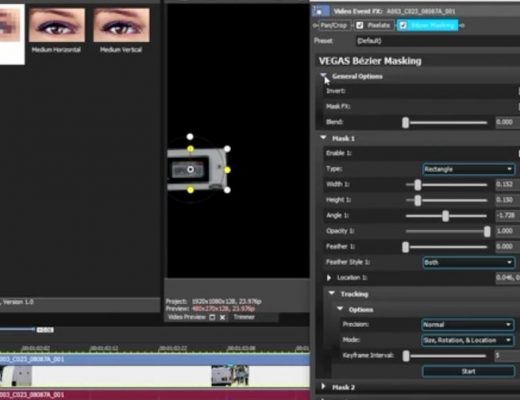Click the Blend slider handle
Image resolution: width=520 pixels, height=400 pixels.
(x=405, y=123)
